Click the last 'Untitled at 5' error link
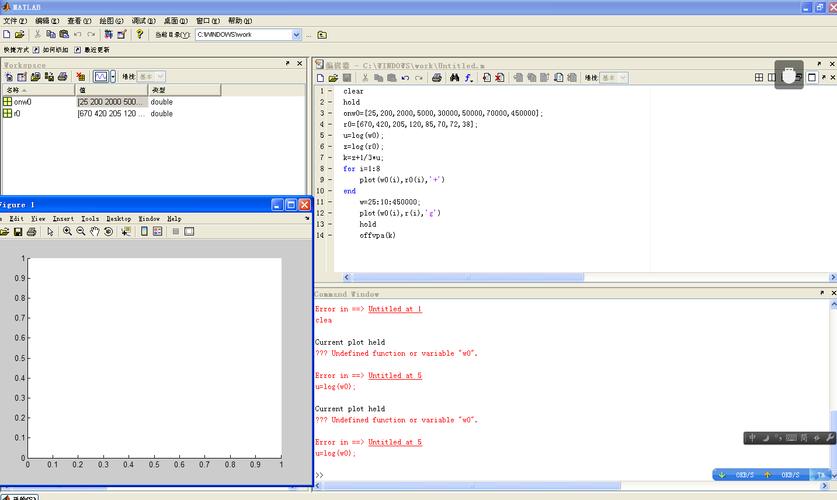This screenshot has height=500, width=837. [x=395, y=442]
